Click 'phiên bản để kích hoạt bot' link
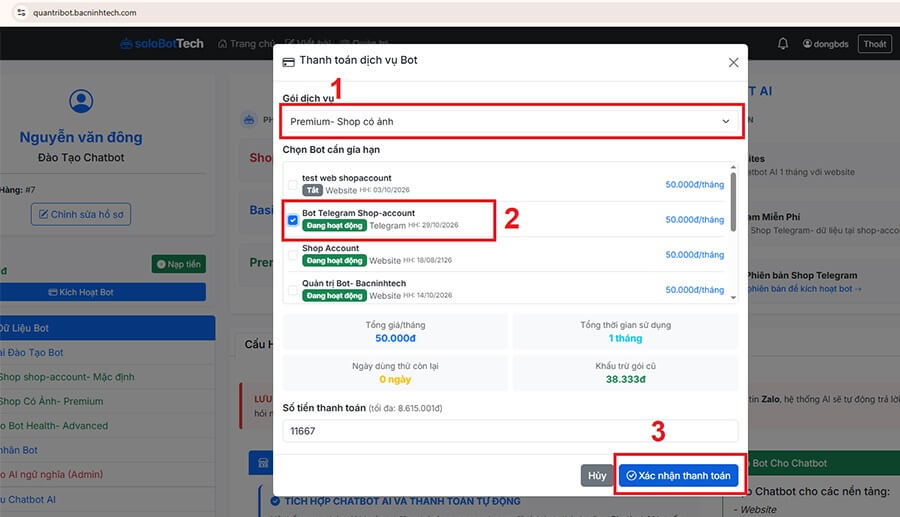This screenshot has width=900, height=517. 805,289
